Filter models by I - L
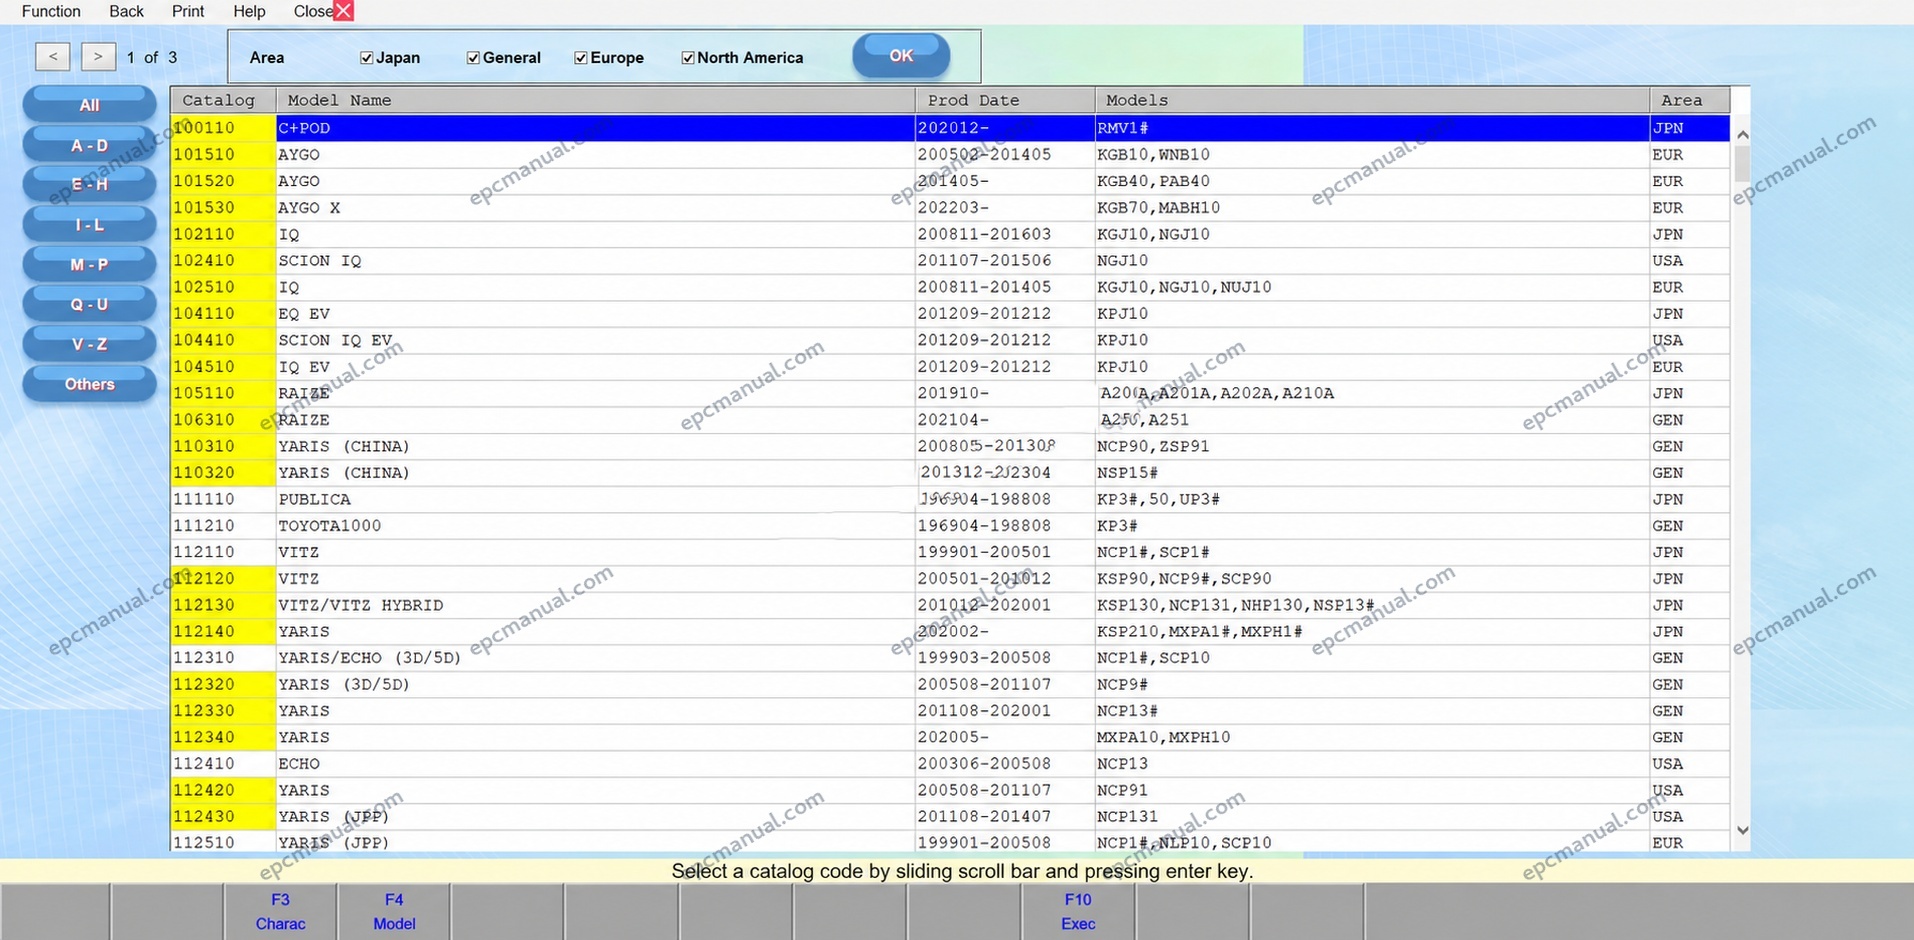This screenshot has width=1914, height=940. point(89,225)
